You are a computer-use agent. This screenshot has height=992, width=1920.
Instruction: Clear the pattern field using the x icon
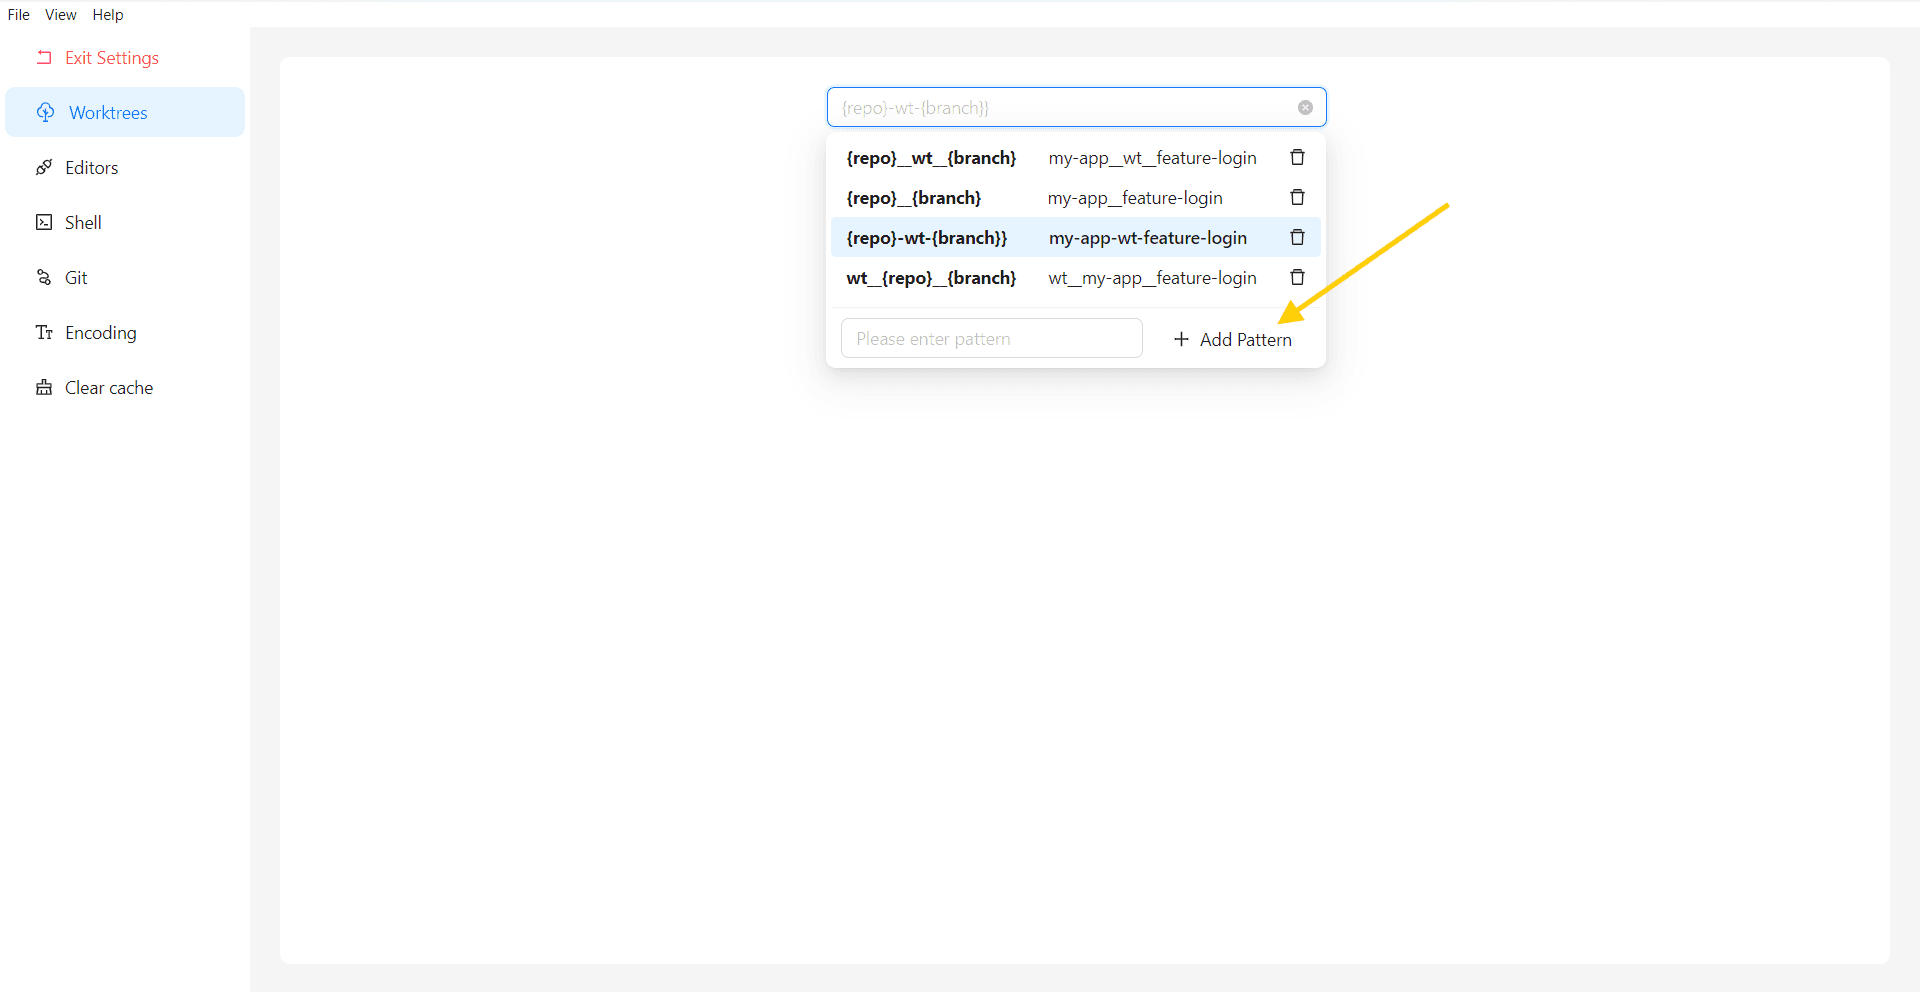[x=1305, y=107]
